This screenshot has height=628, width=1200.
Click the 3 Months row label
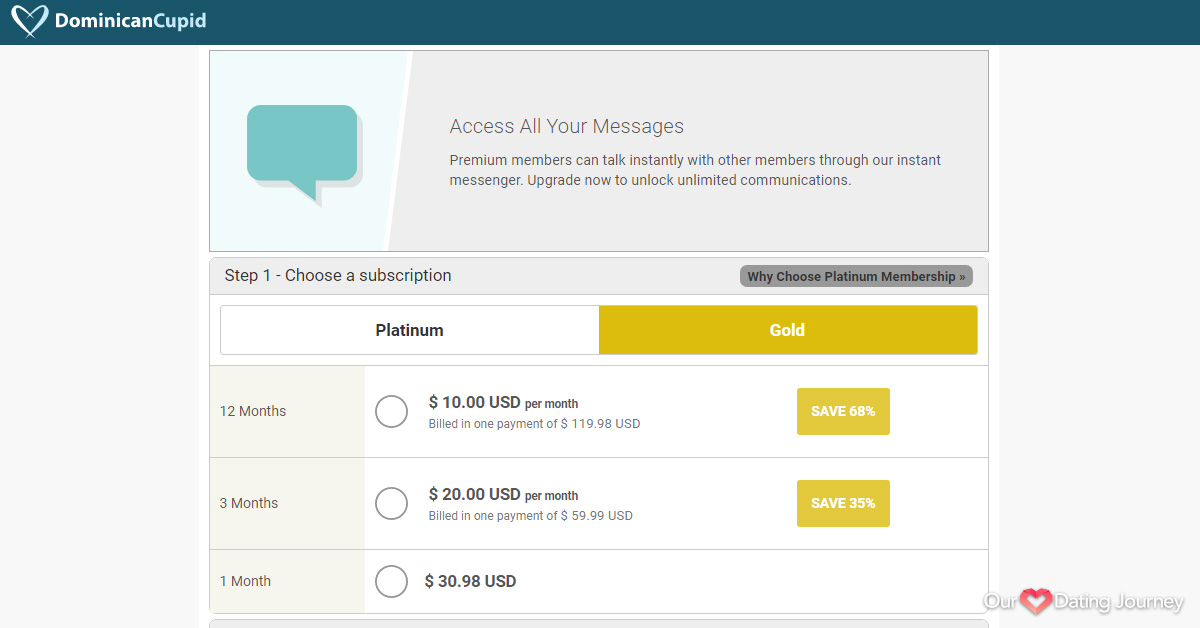(249, 503)
